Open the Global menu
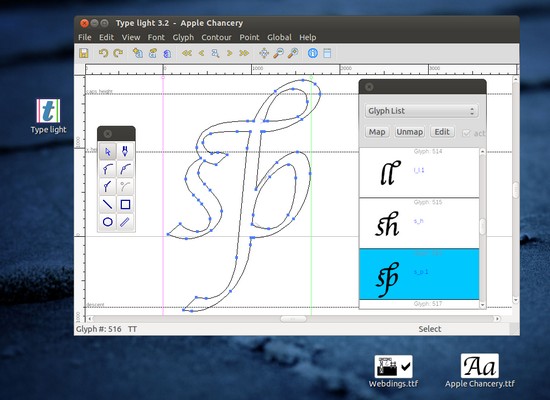Viewport: 550px width, 400px height. click(x=279, y=37)
